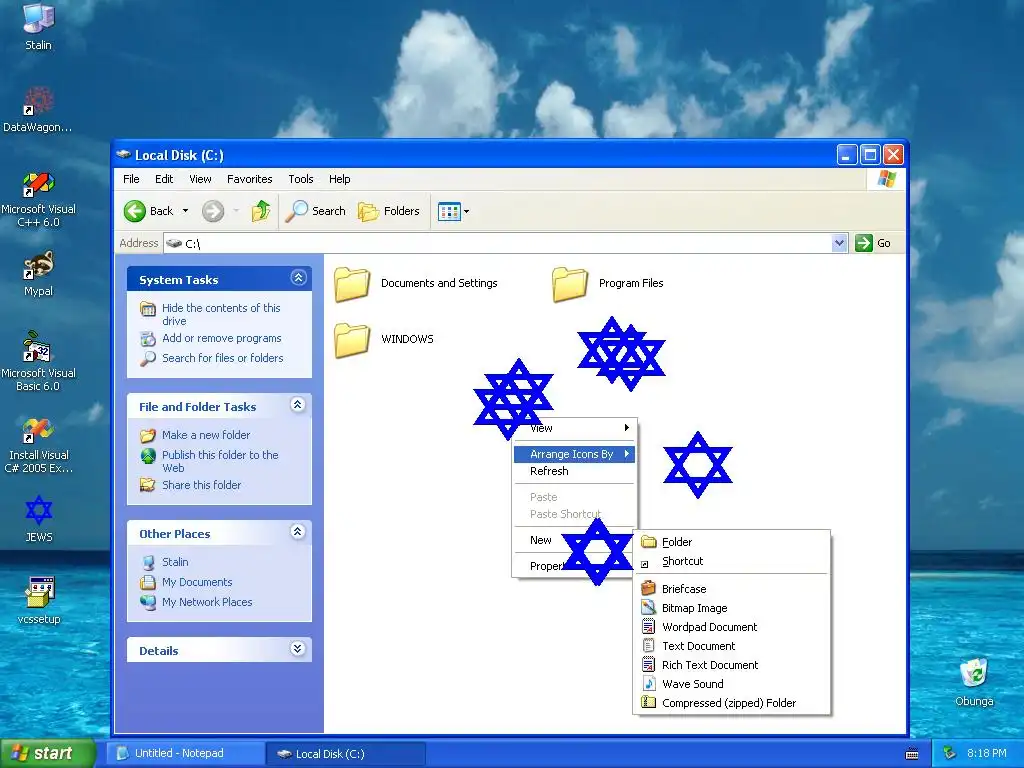Go to My Network Places link
Viewport: 1024px width, 768px height.
(x=207, y=602)
